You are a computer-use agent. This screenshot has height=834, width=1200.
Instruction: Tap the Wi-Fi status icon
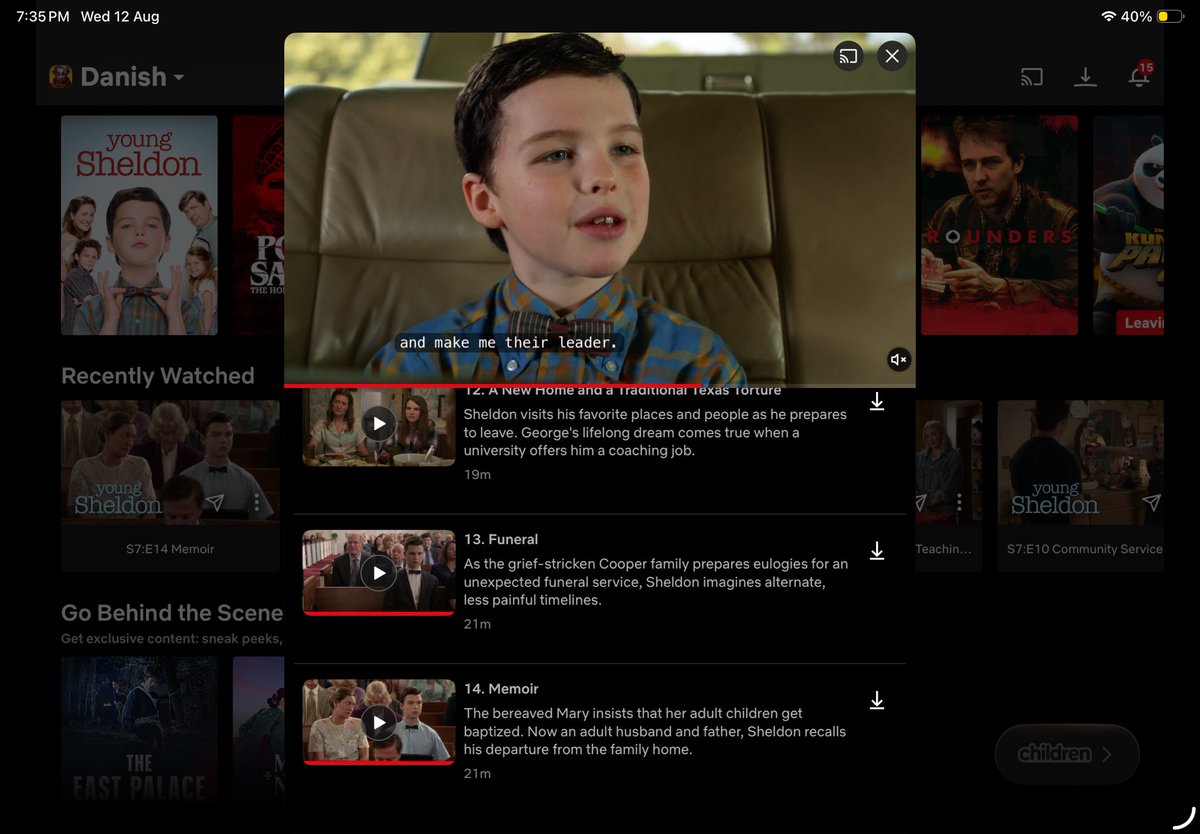click(1108, 17)
